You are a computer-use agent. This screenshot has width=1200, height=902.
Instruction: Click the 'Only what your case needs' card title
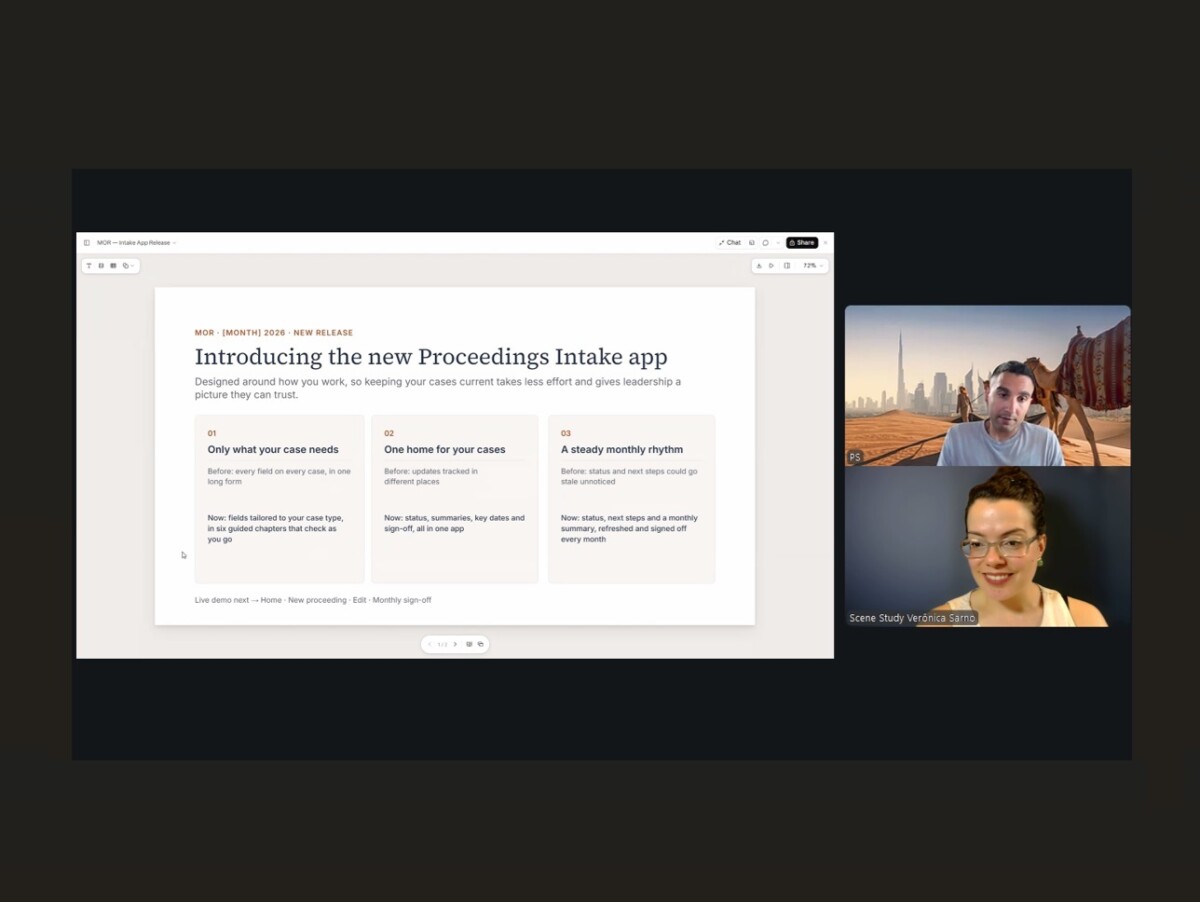pyautogui.click(x=273, y=450)
